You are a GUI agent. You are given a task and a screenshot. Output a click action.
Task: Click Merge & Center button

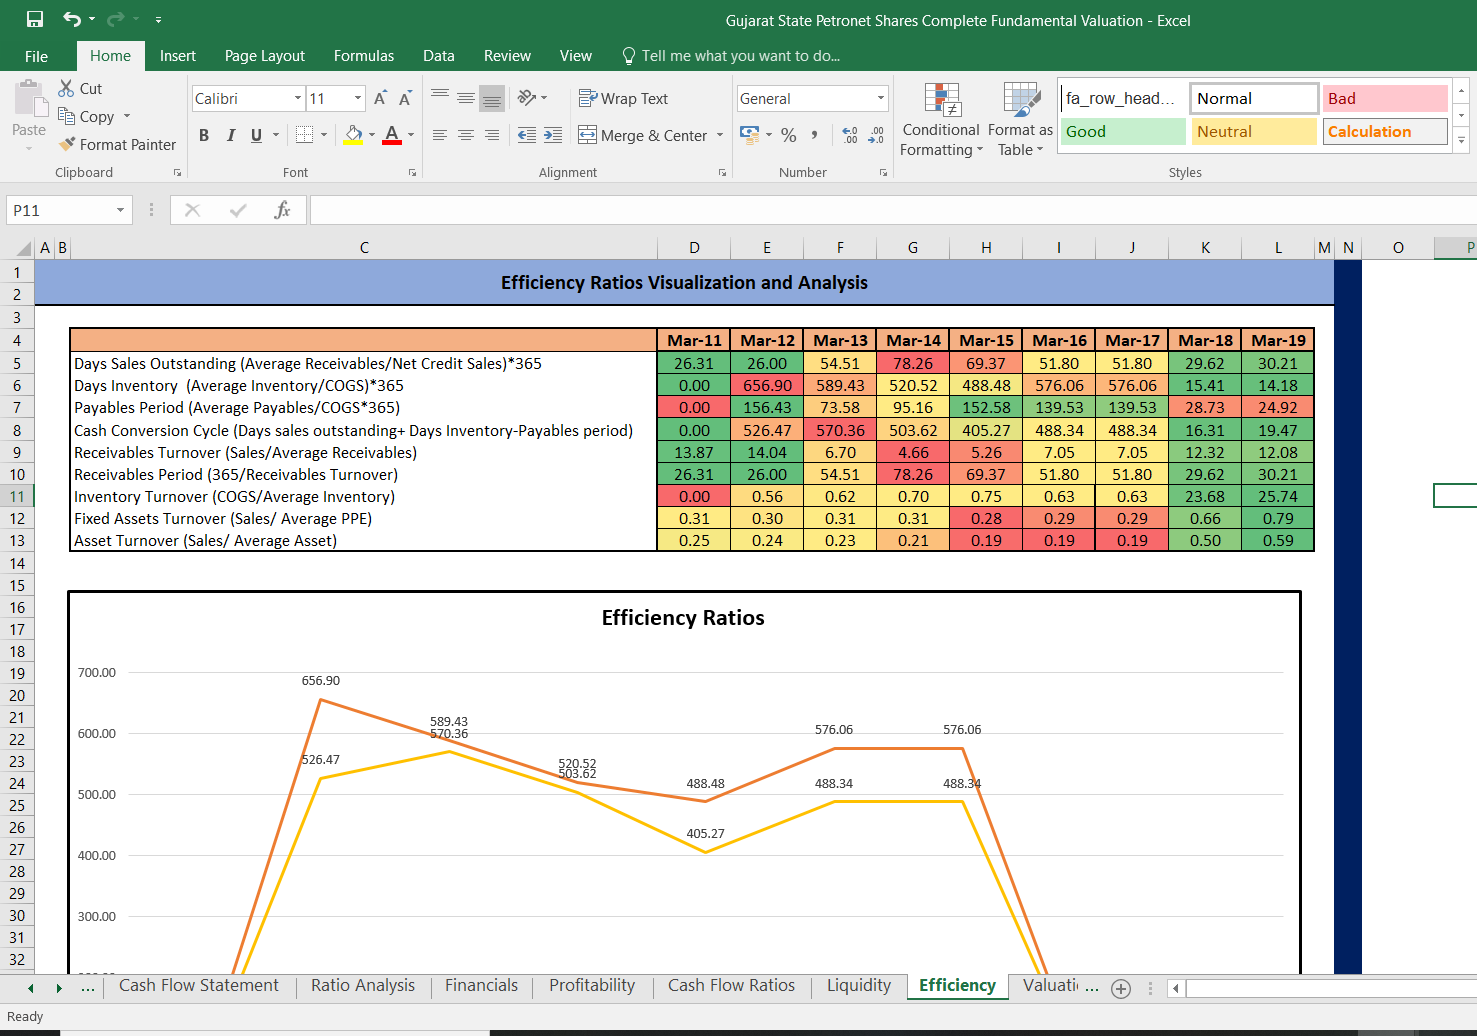click(x=643, y=135)
